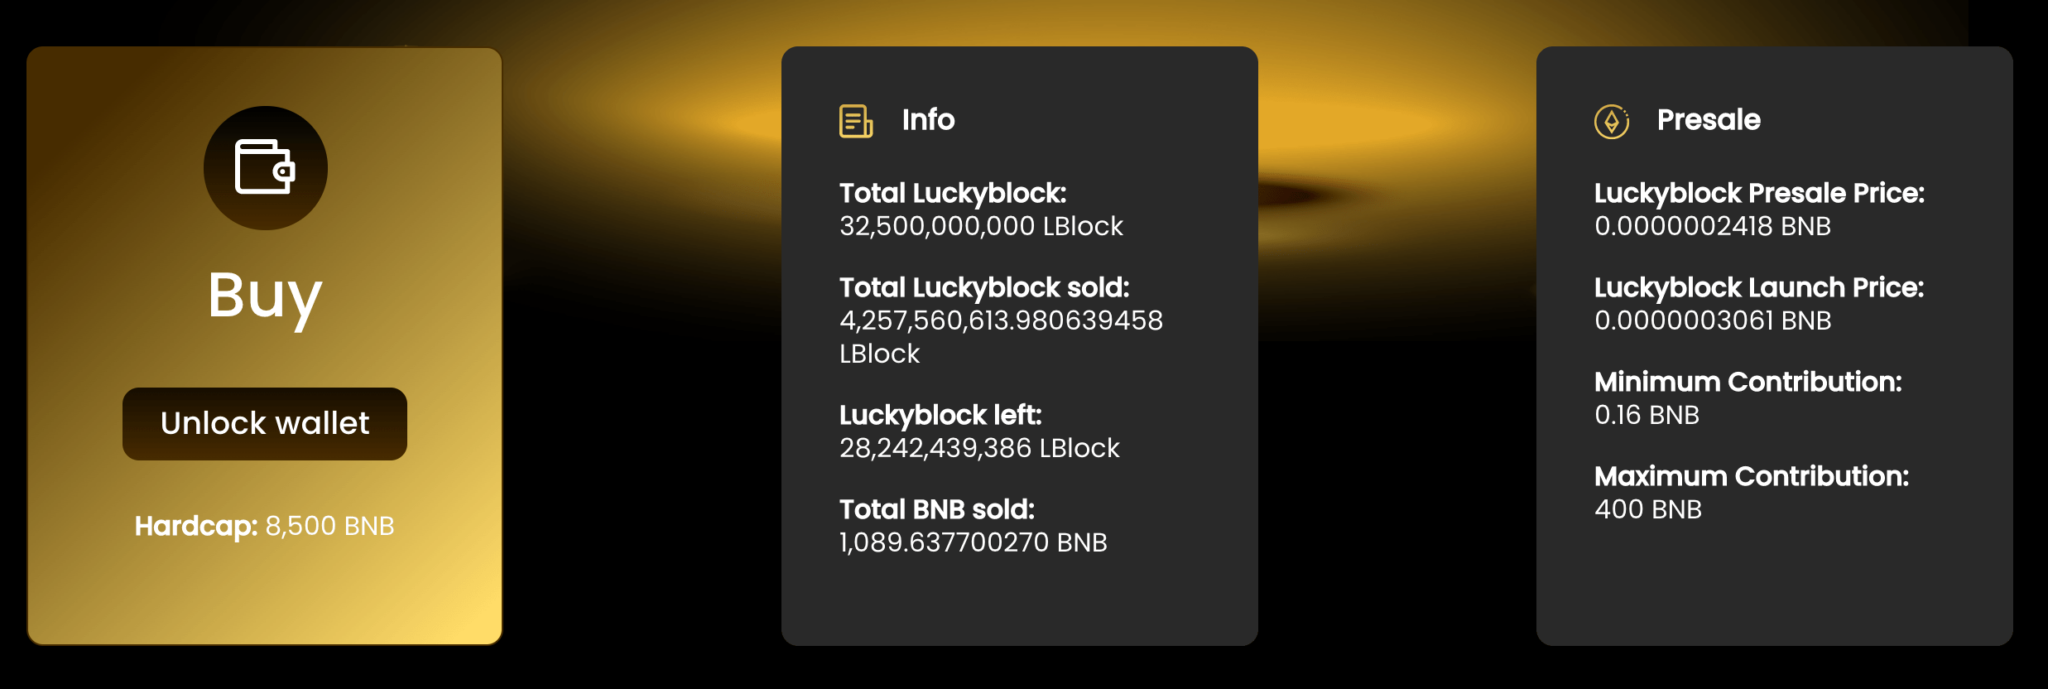The image size is (2048, 689).
Task: Select the Buy heading text
Action: click(x=265, y=296)
